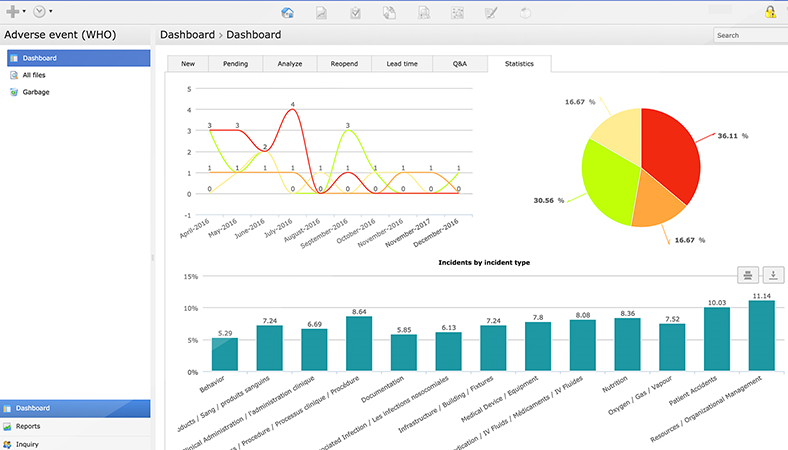Click the Oxygen / Gas / Vapour bar

[672, 347]
